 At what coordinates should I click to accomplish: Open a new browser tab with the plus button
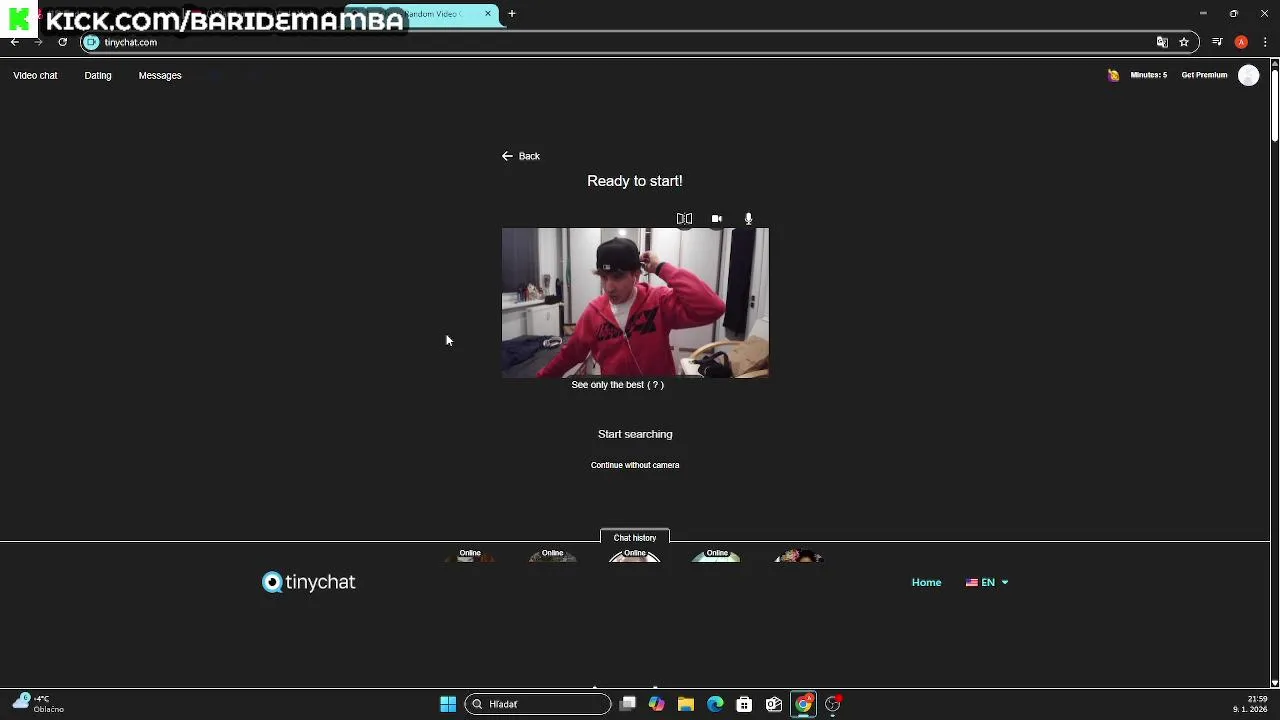512,14
